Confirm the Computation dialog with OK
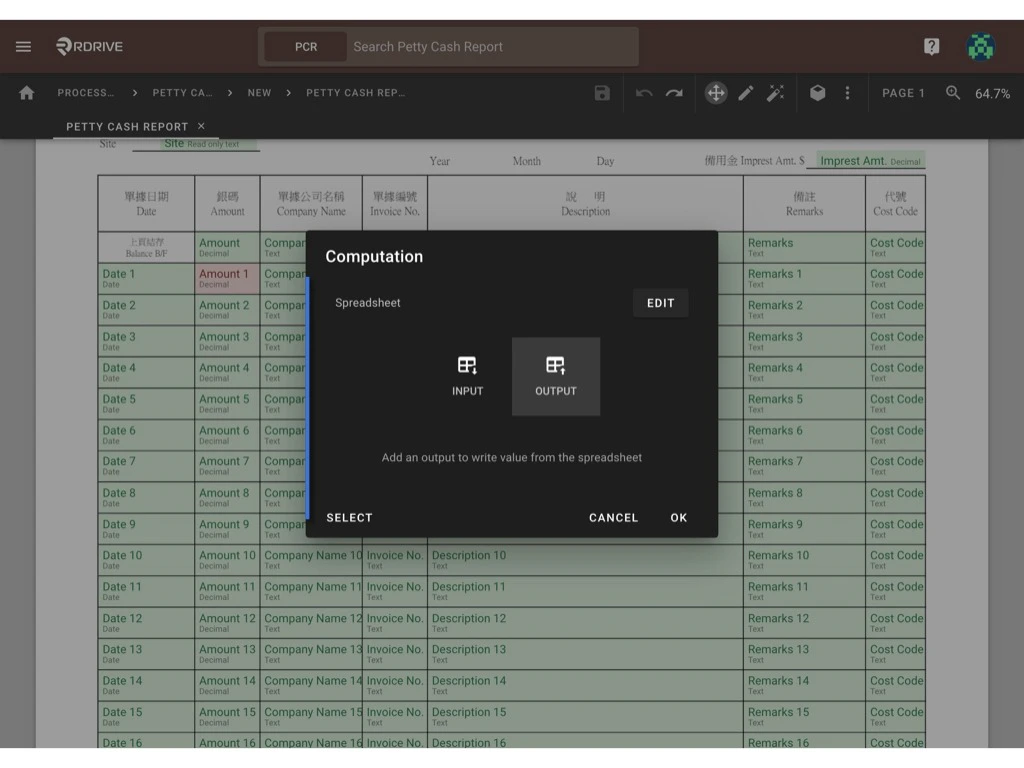Screen dimensions: 1024x768 click(678, 517)
